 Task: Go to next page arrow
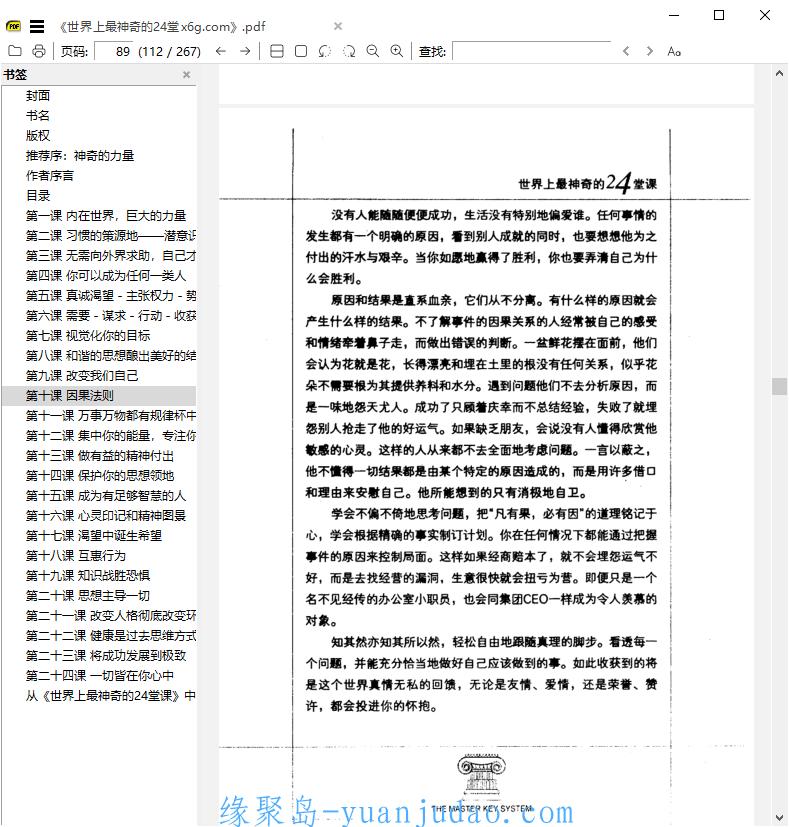245,51
